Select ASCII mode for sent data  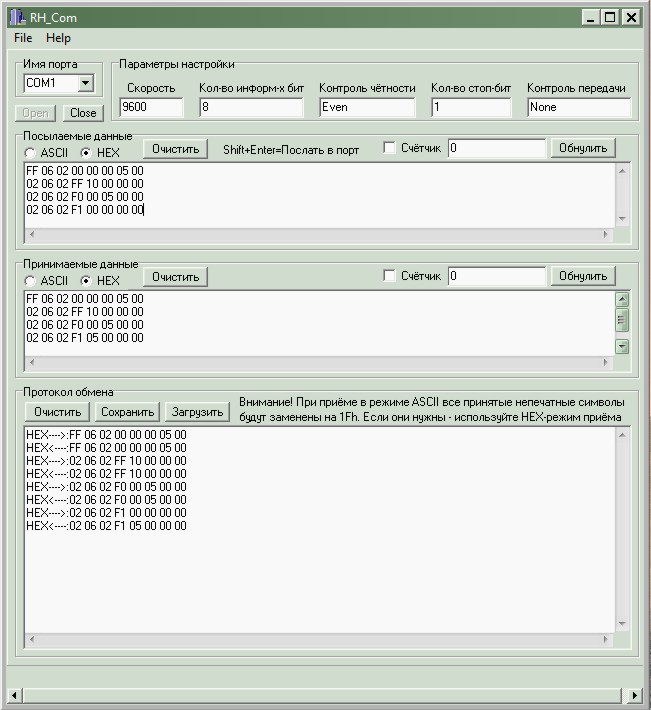click(x=30, y=153)
